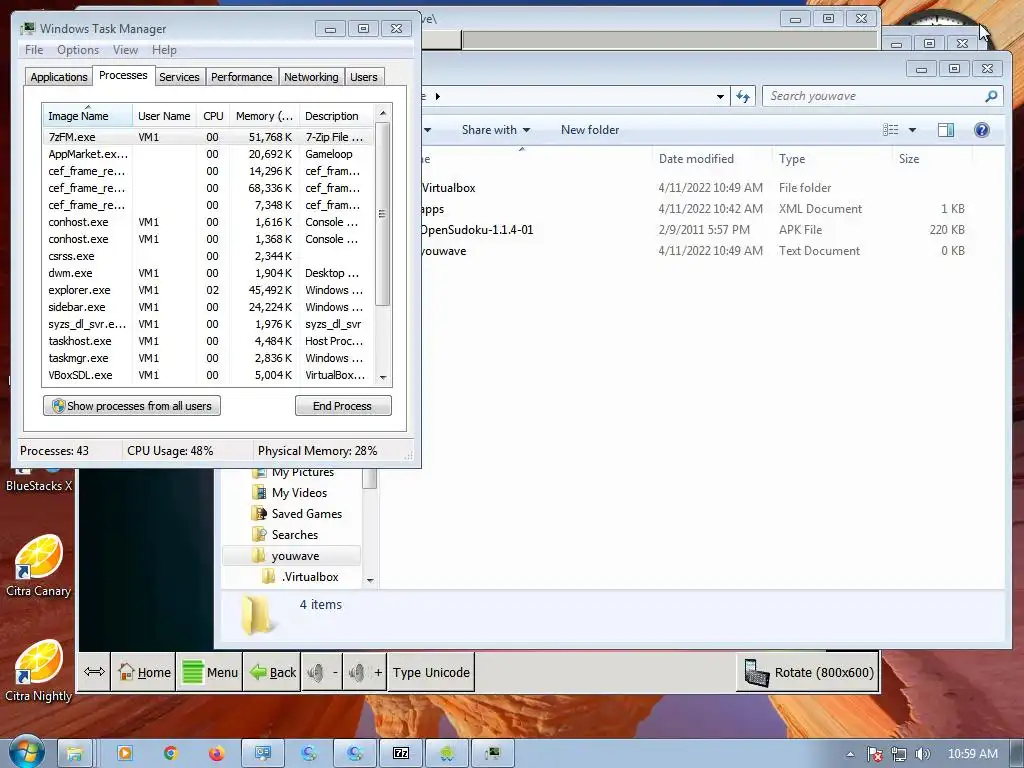Click the Windows Explorer taskbar icon
This screenshot has height=768, width=1024.
(74, 754)
